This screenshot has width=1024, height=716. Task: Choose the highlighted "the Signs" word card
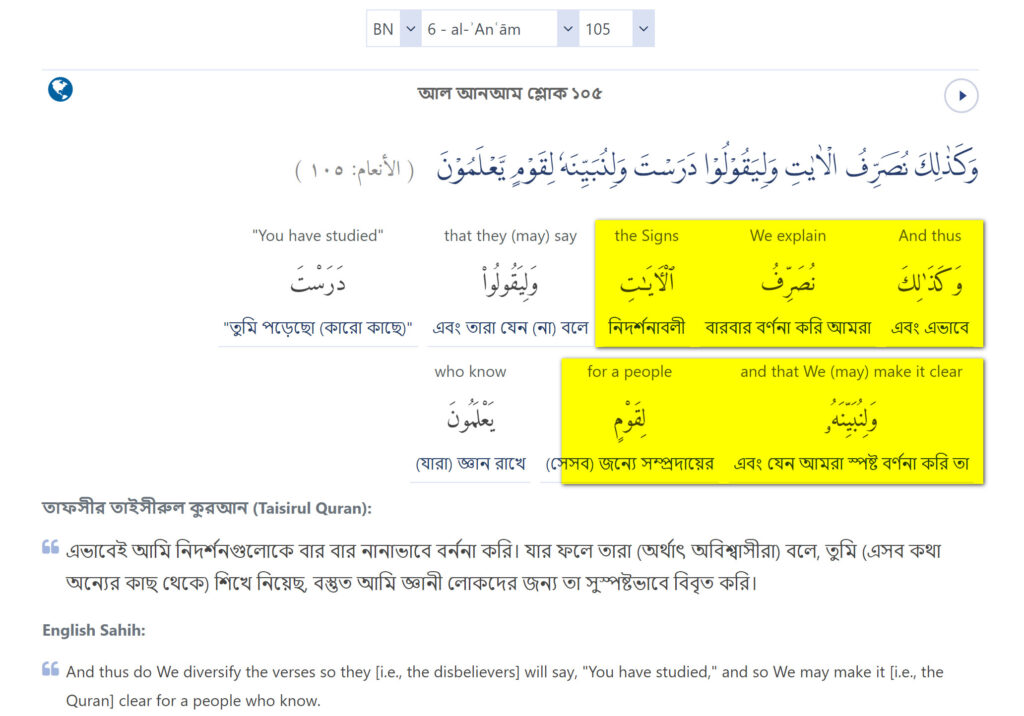pyautogui.click(x=646, y=283)
